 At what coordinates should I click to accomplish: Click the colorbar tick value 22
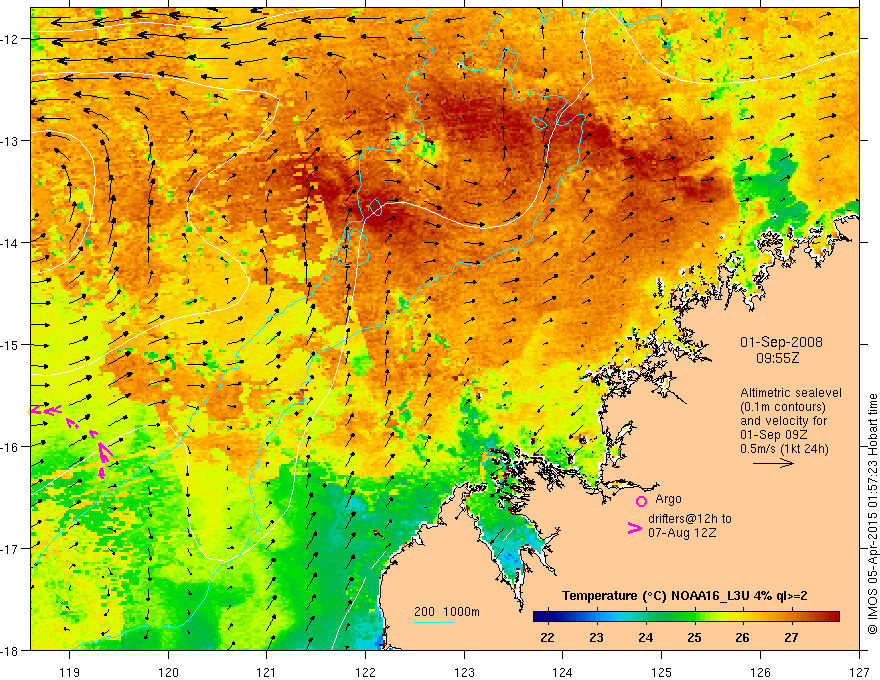coord(547,638)
